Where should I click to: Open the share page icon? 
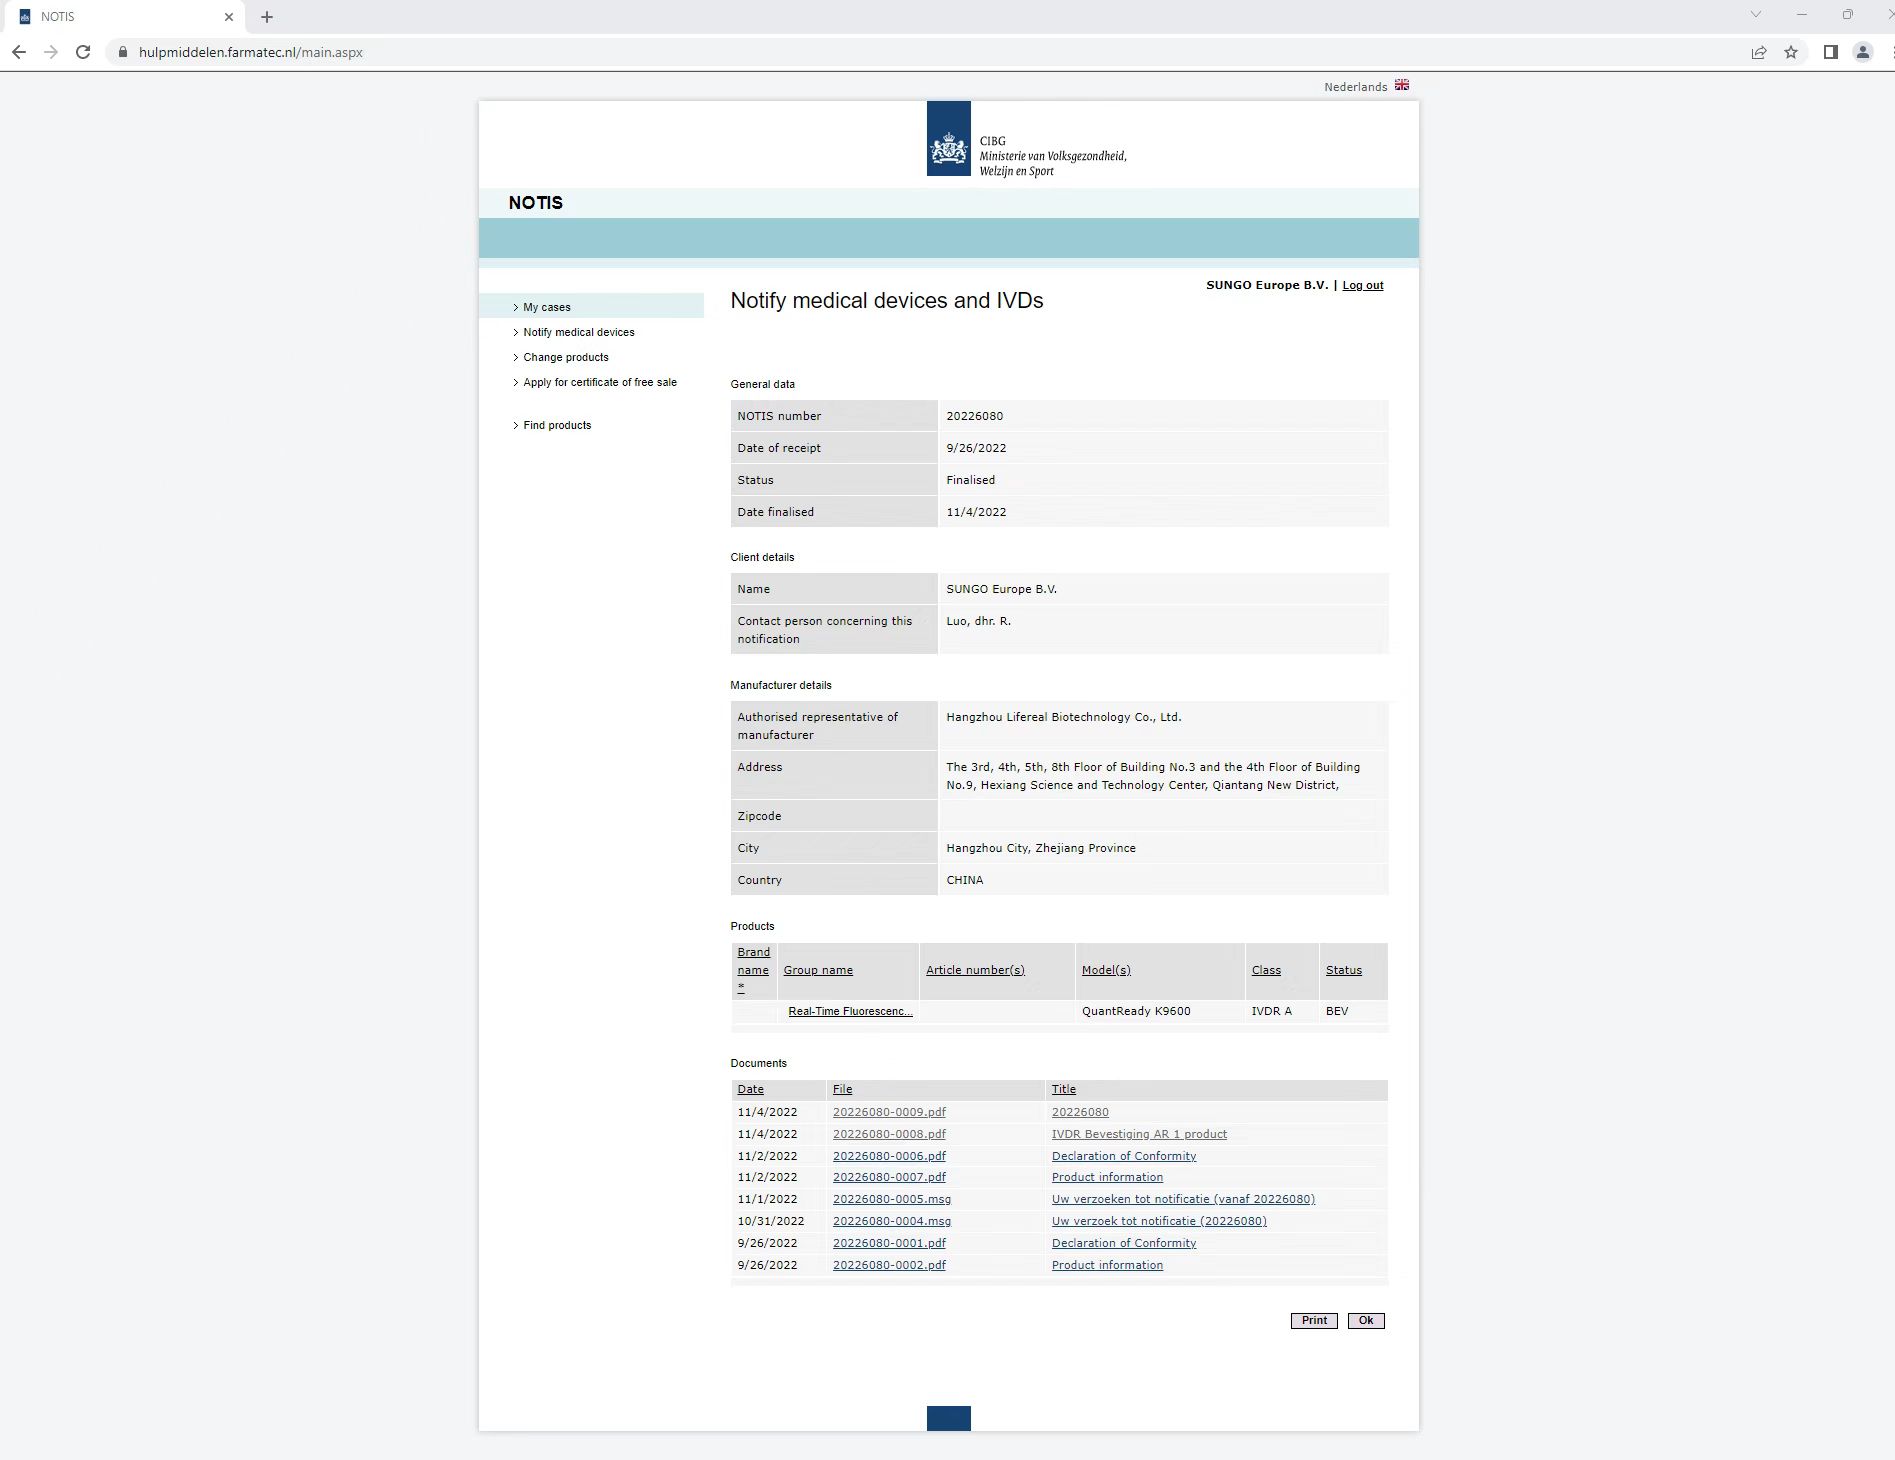(1758, 52)
